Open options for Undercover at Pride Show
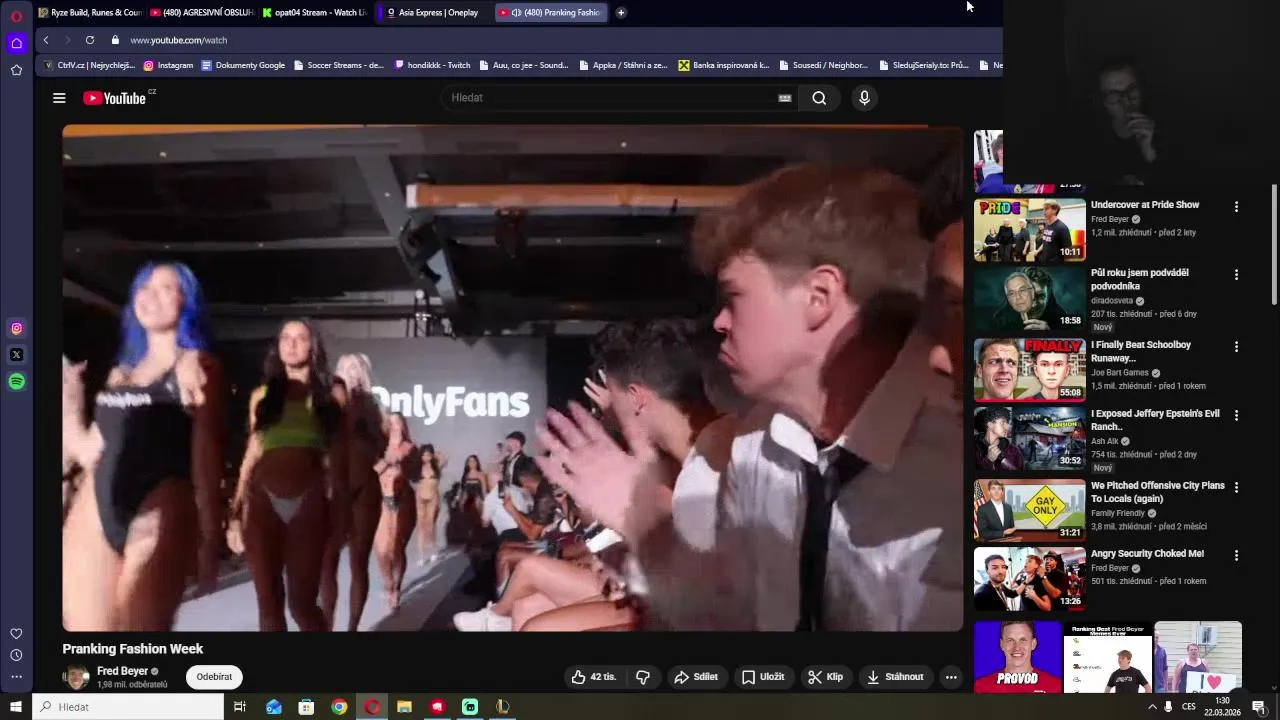Viewport: 1280px width, 720px height. [1236, 207]
